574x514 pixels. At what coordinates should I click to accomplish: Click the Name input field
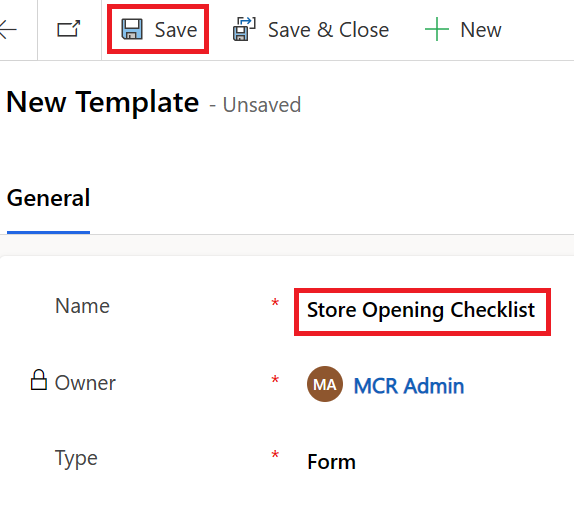pos(422,312)
